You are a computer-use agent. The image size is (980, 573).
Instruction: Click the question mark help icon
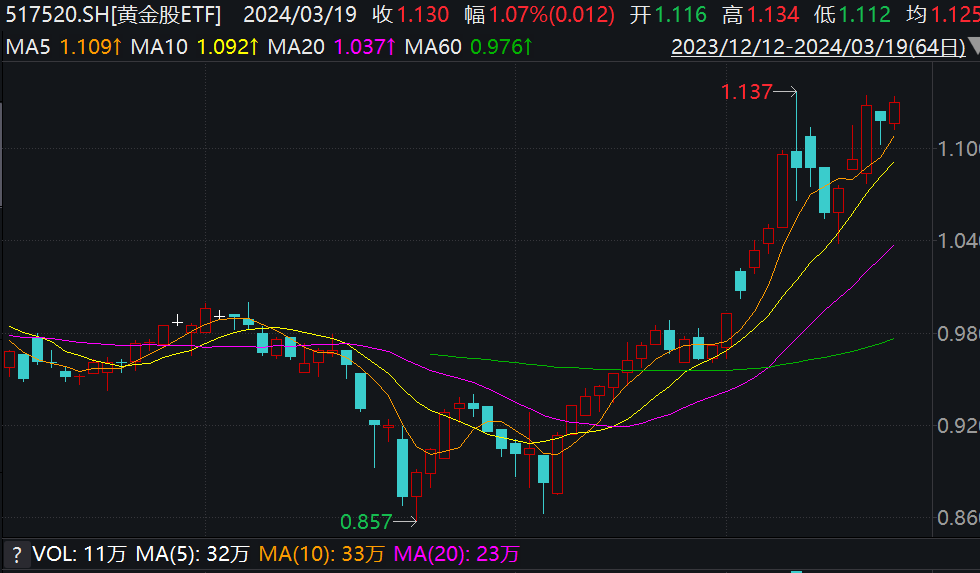click(x=16, y=554)
